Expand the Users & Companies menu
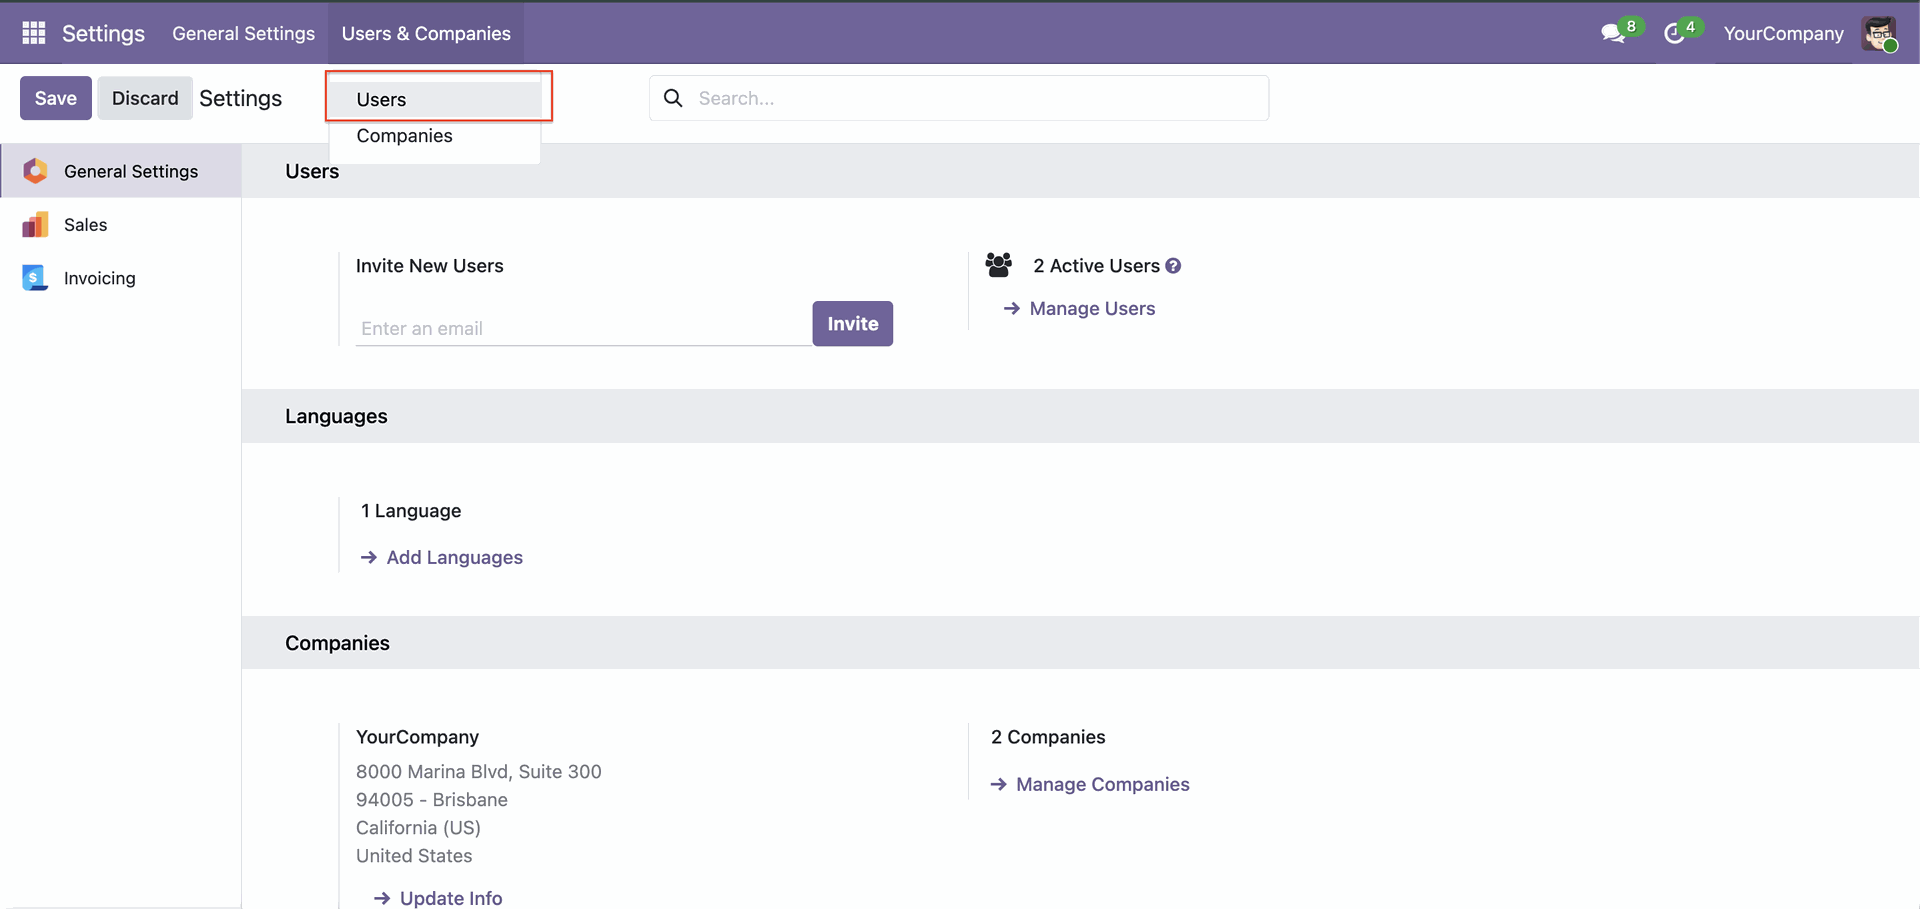This screenshot has width=1920, height=909. pyautogui.click(x=426, y=33)
